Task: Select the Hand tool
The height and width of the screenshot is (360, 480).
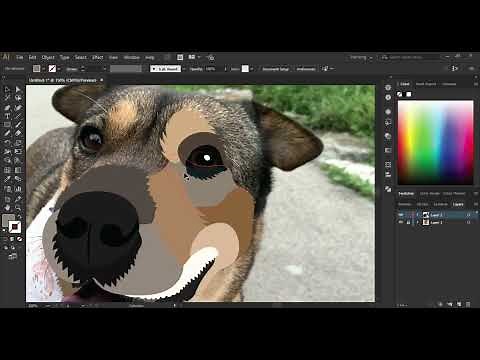Action: click(7, 208)
